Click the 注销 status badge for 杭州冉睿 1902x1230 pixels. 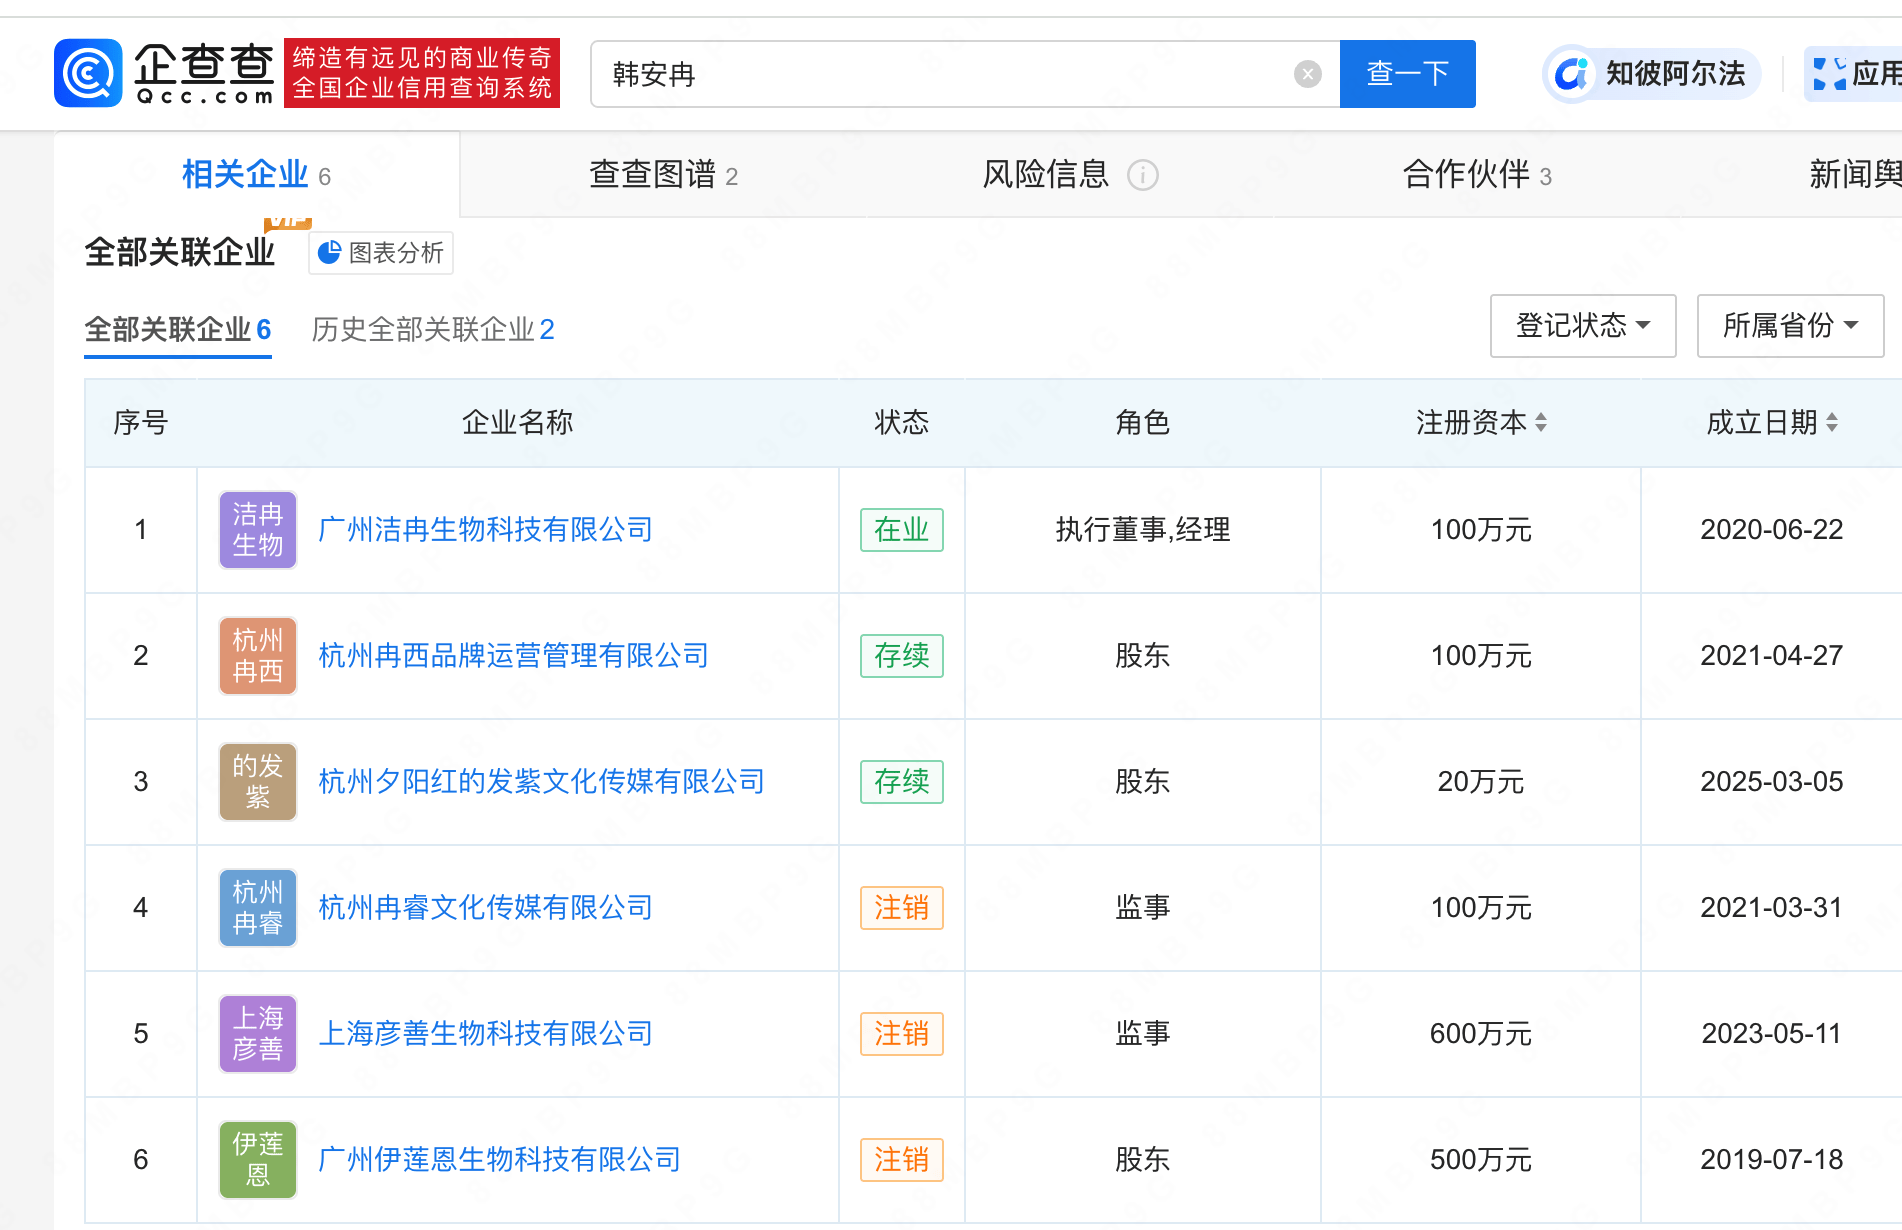click(x=902, y=908)
